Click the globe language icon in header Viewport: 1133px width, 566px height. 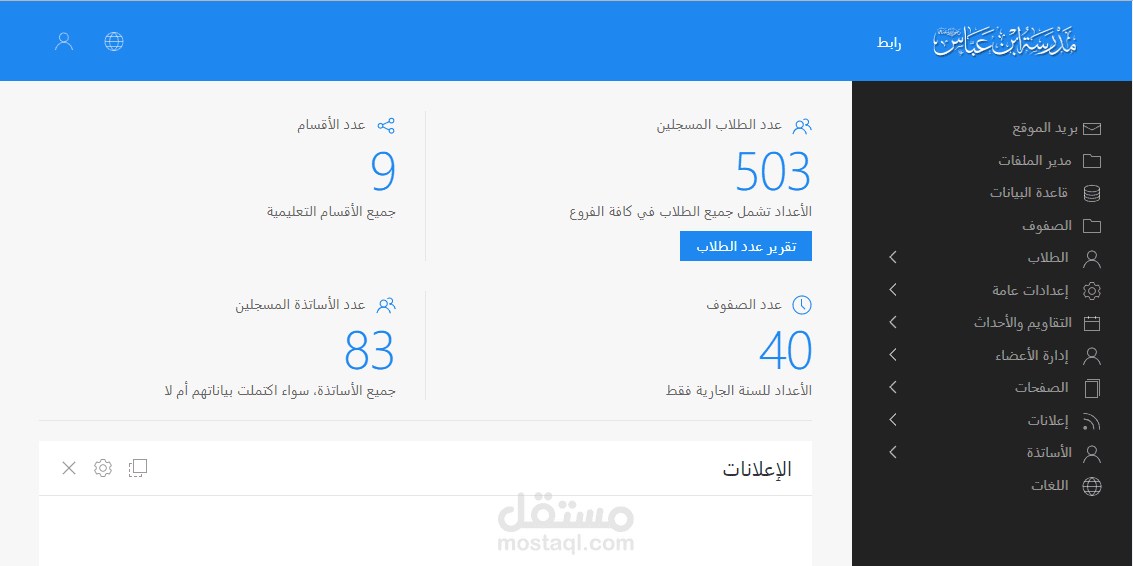tap(114, 41)
